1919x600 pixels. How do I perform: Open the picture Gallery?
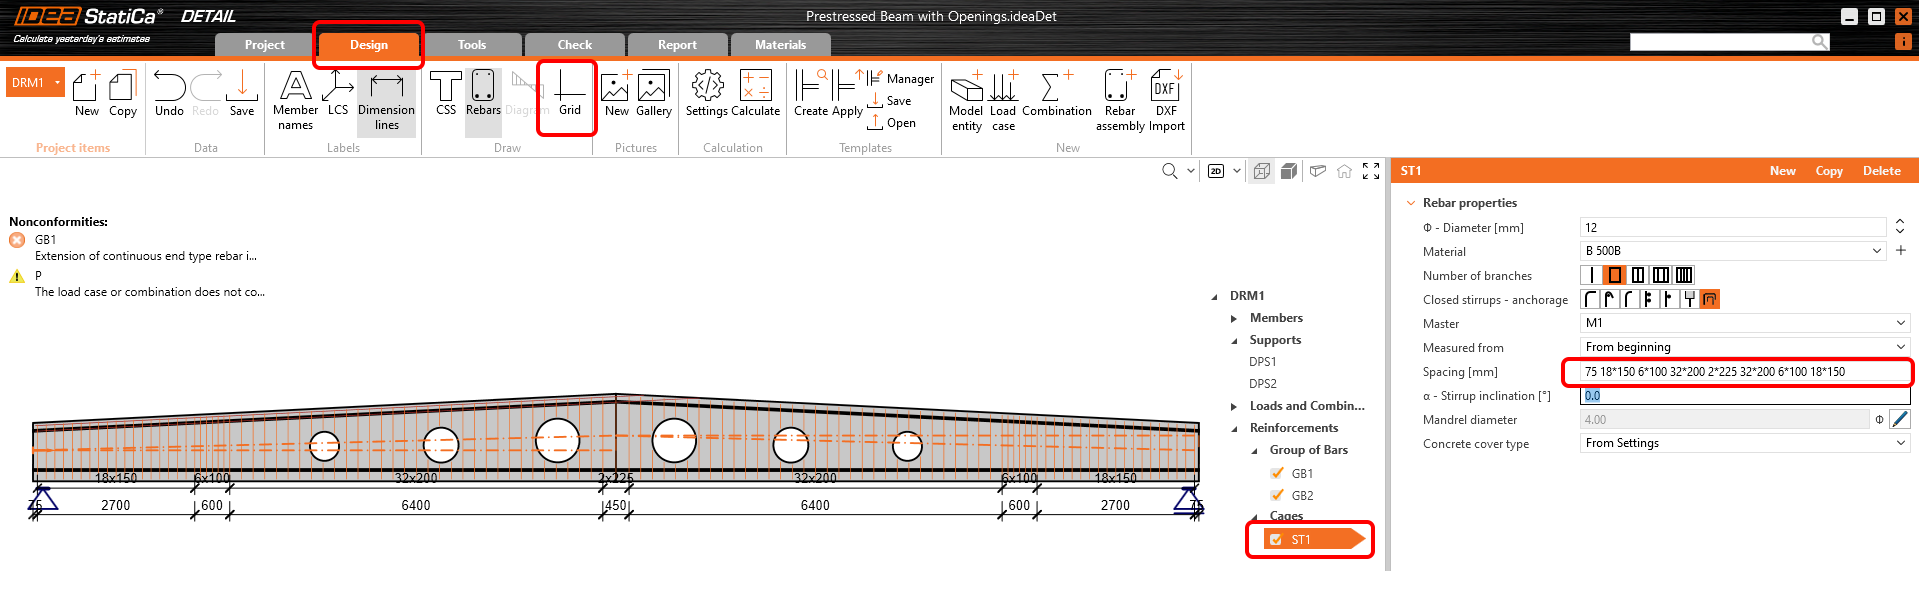coord(653,94)
